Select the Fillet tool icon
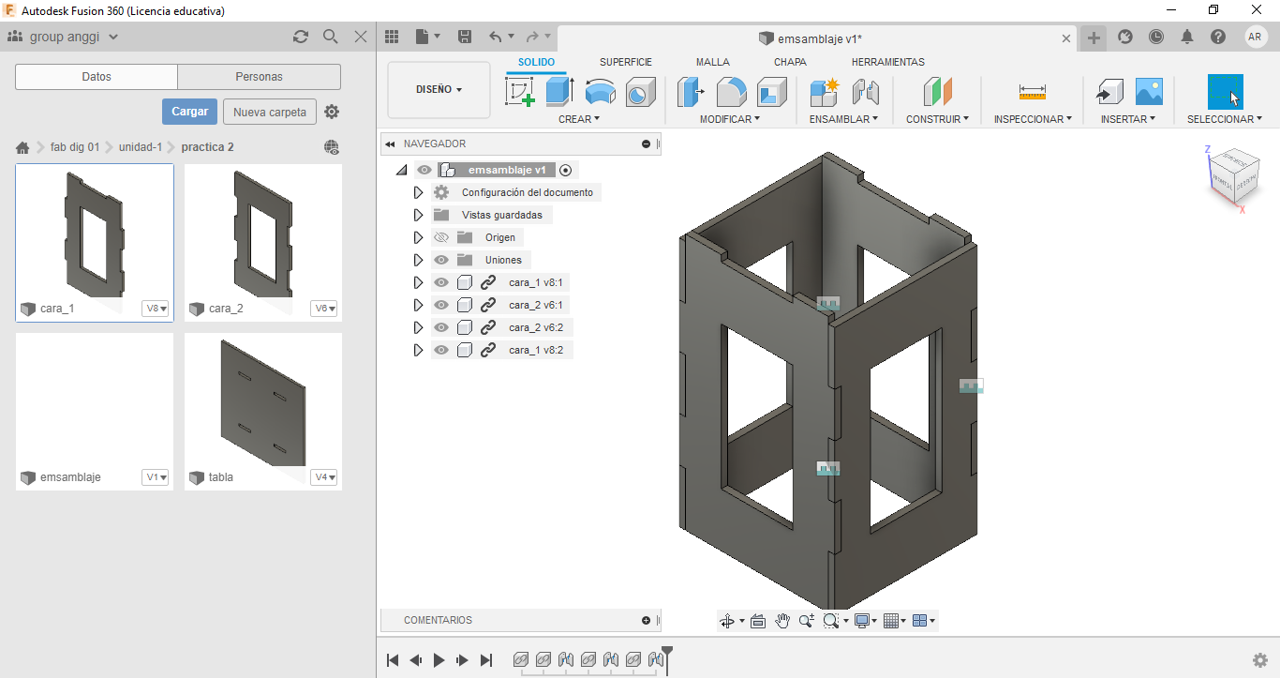The image size is (1280, 678). pyautogui.click(x=731, y=92)
